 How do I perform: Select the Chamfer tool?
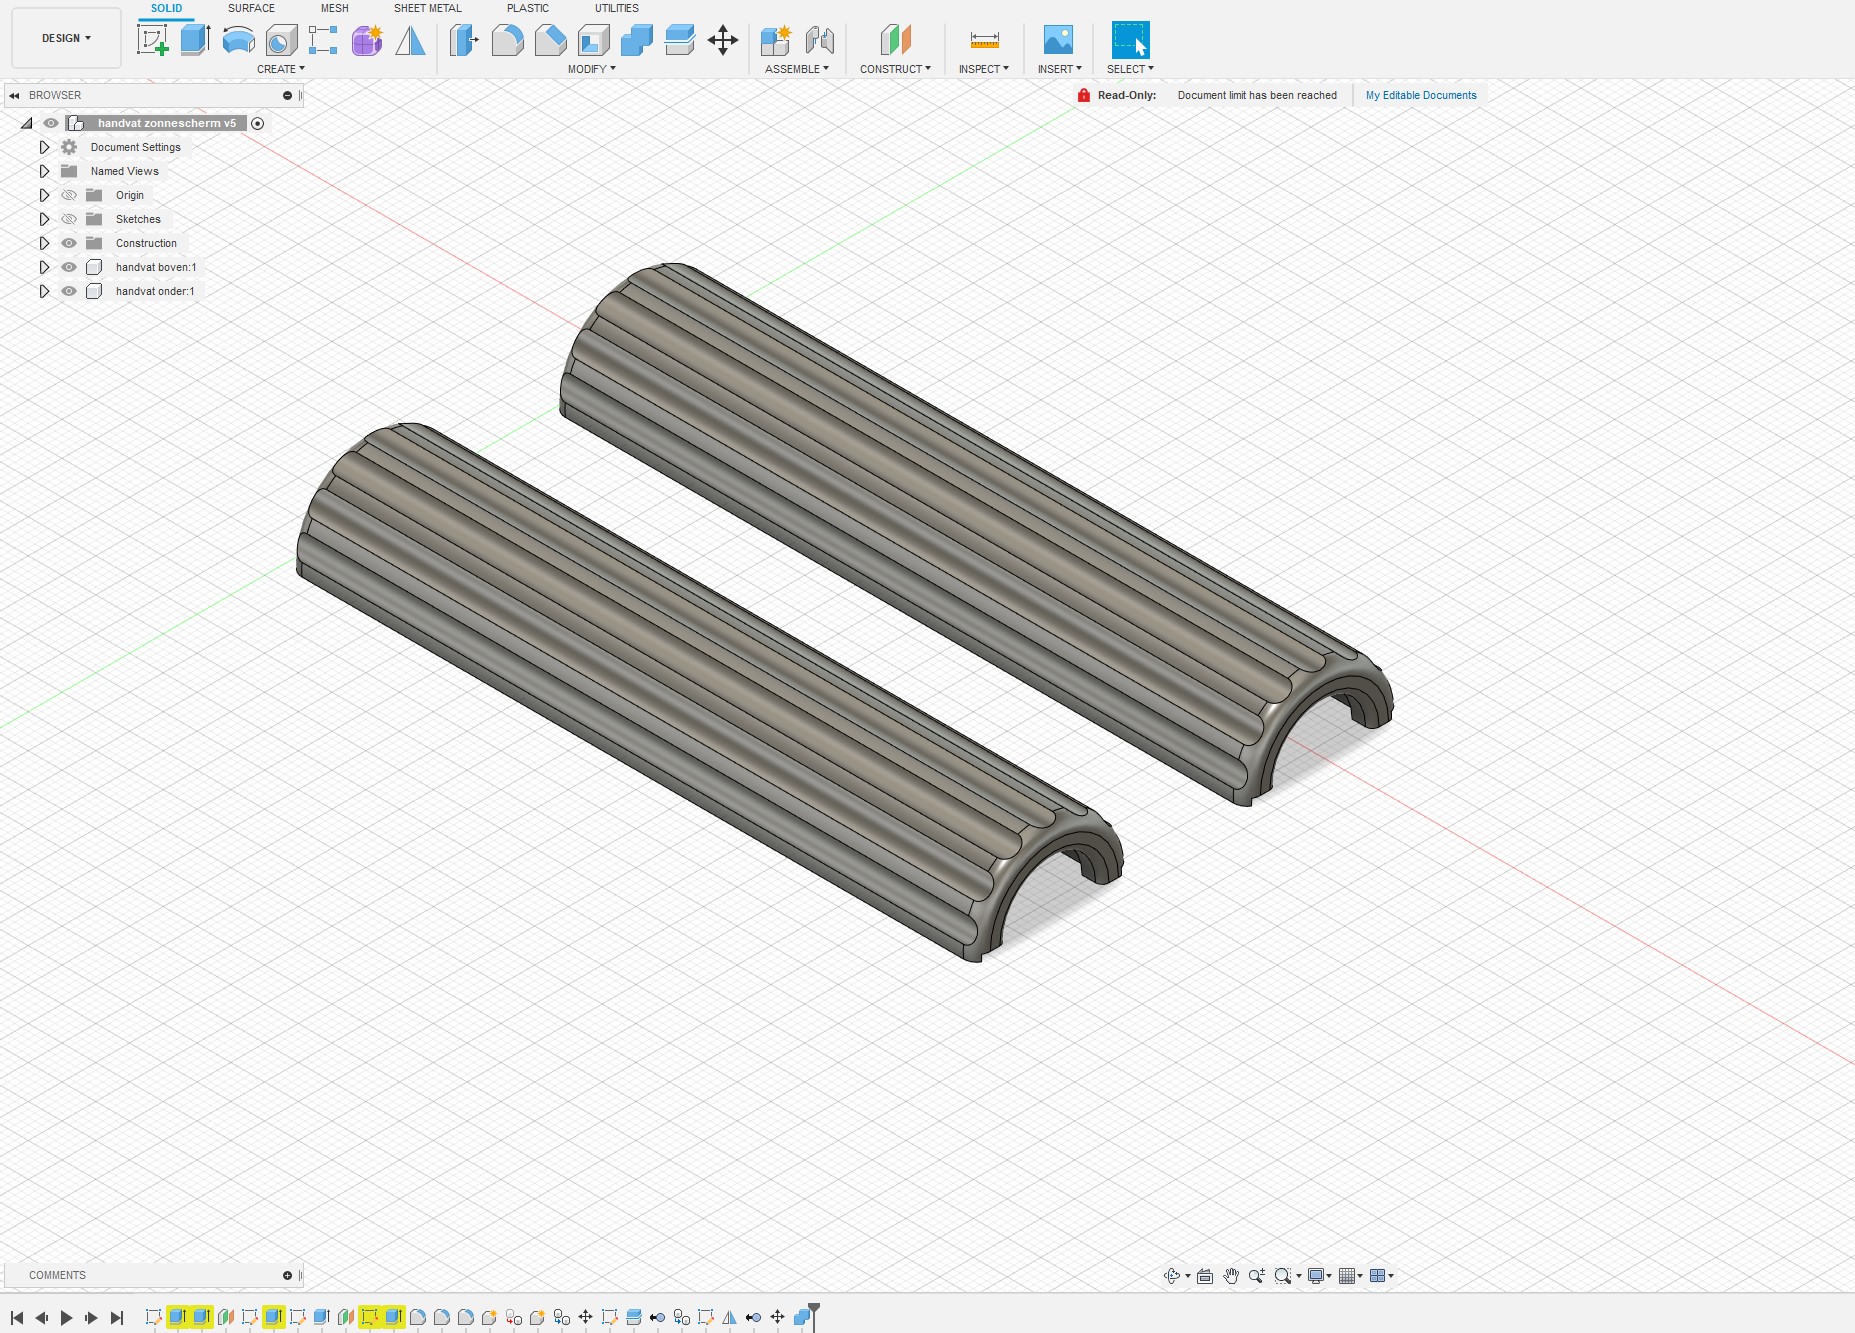pos(550,40)
